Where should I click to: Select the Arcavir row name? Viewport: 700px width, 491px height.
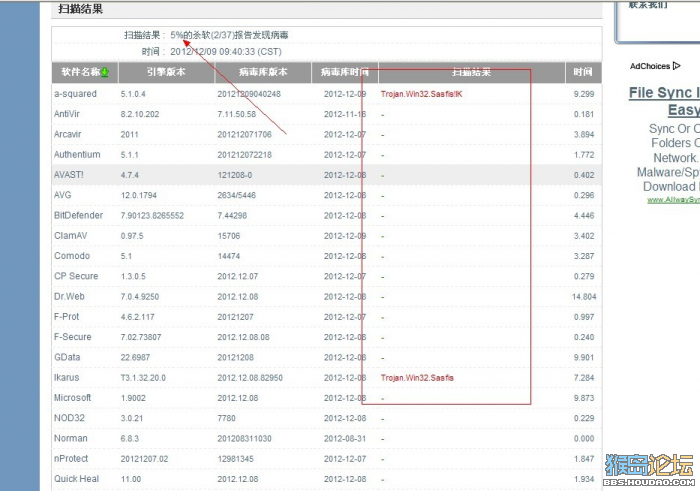click(67, 134)
